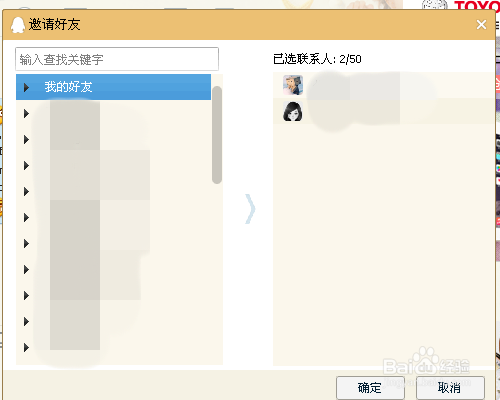Close the 邀请好友 dialog

[481, 25]
